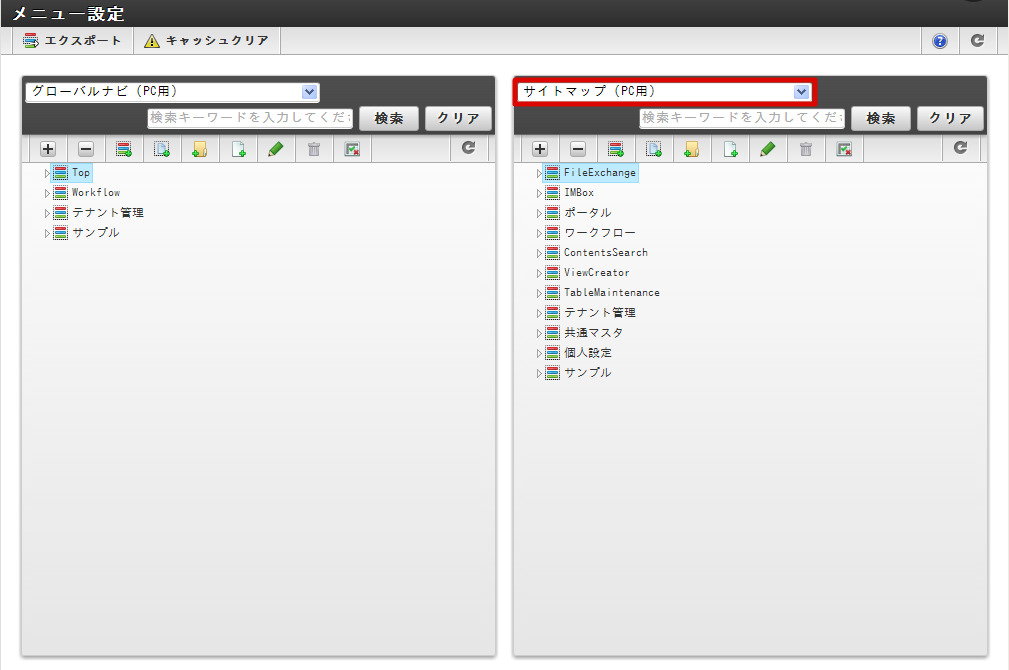Click the add menu group icon on left toolbar
1009x670 pixels.
click(x=123, y=148)
